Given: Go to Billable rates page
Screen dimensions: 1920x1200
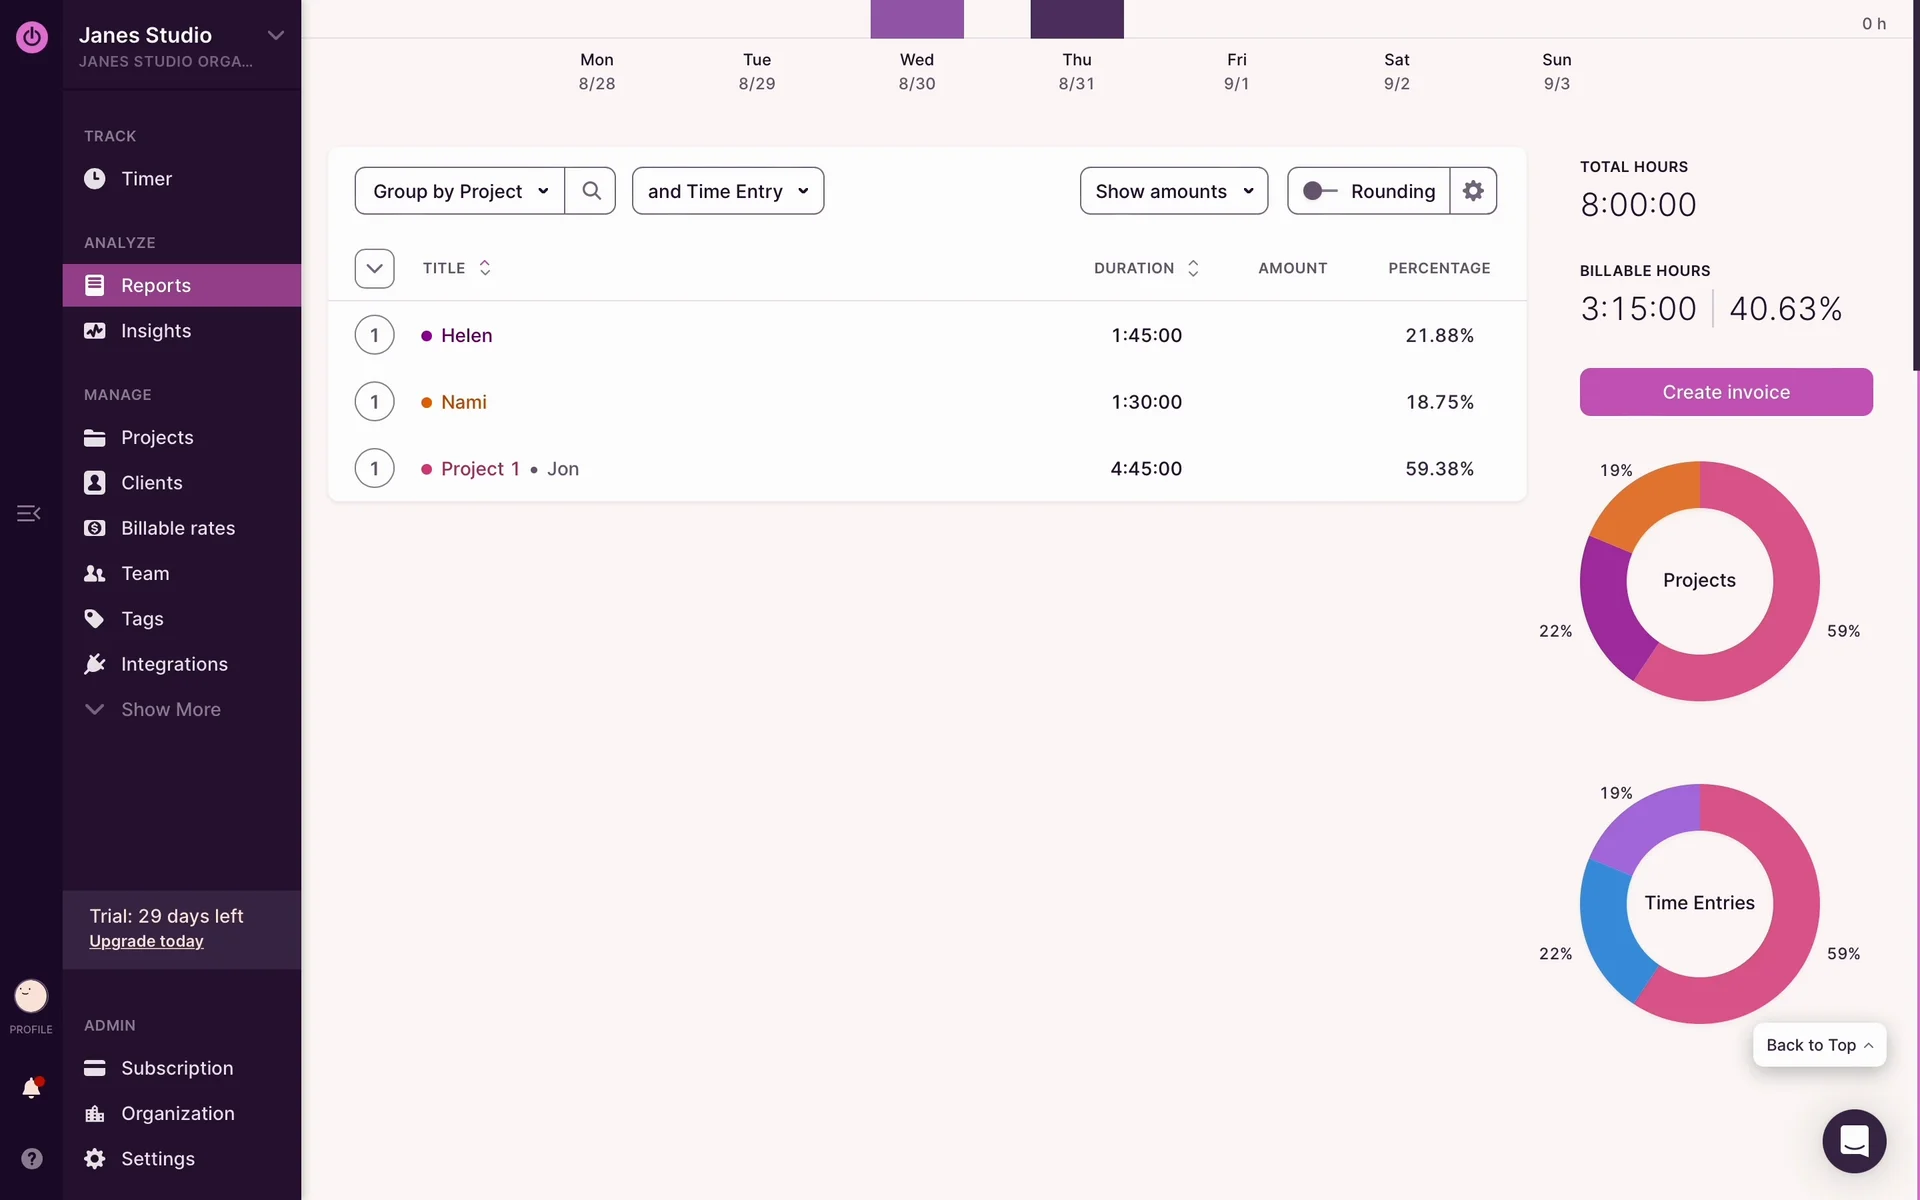Looking at the screenshot, I should click(x=177, y=528).
